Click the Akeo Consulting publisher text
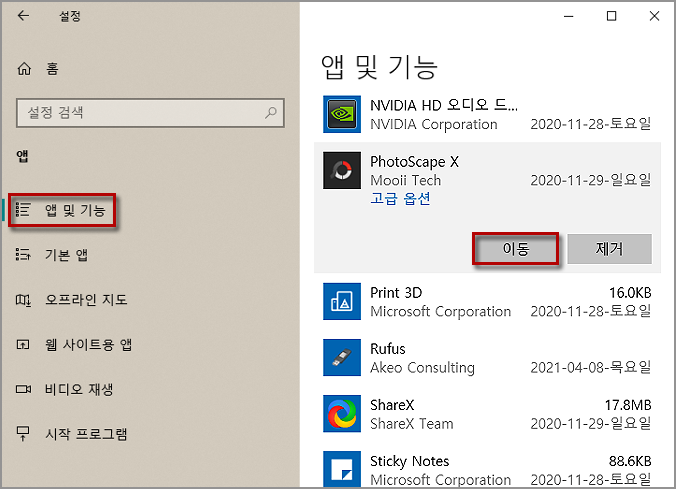The width and height of the screenshot is (676, 489). tap(422, 367)
